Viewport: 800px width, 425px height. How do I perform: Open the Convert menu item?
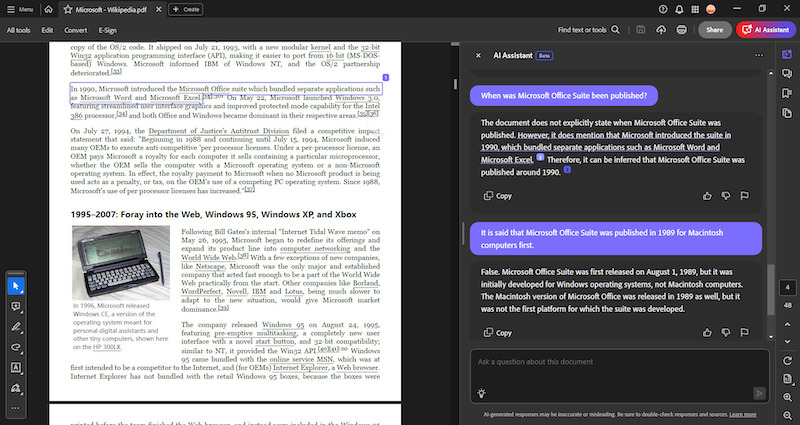75,31
